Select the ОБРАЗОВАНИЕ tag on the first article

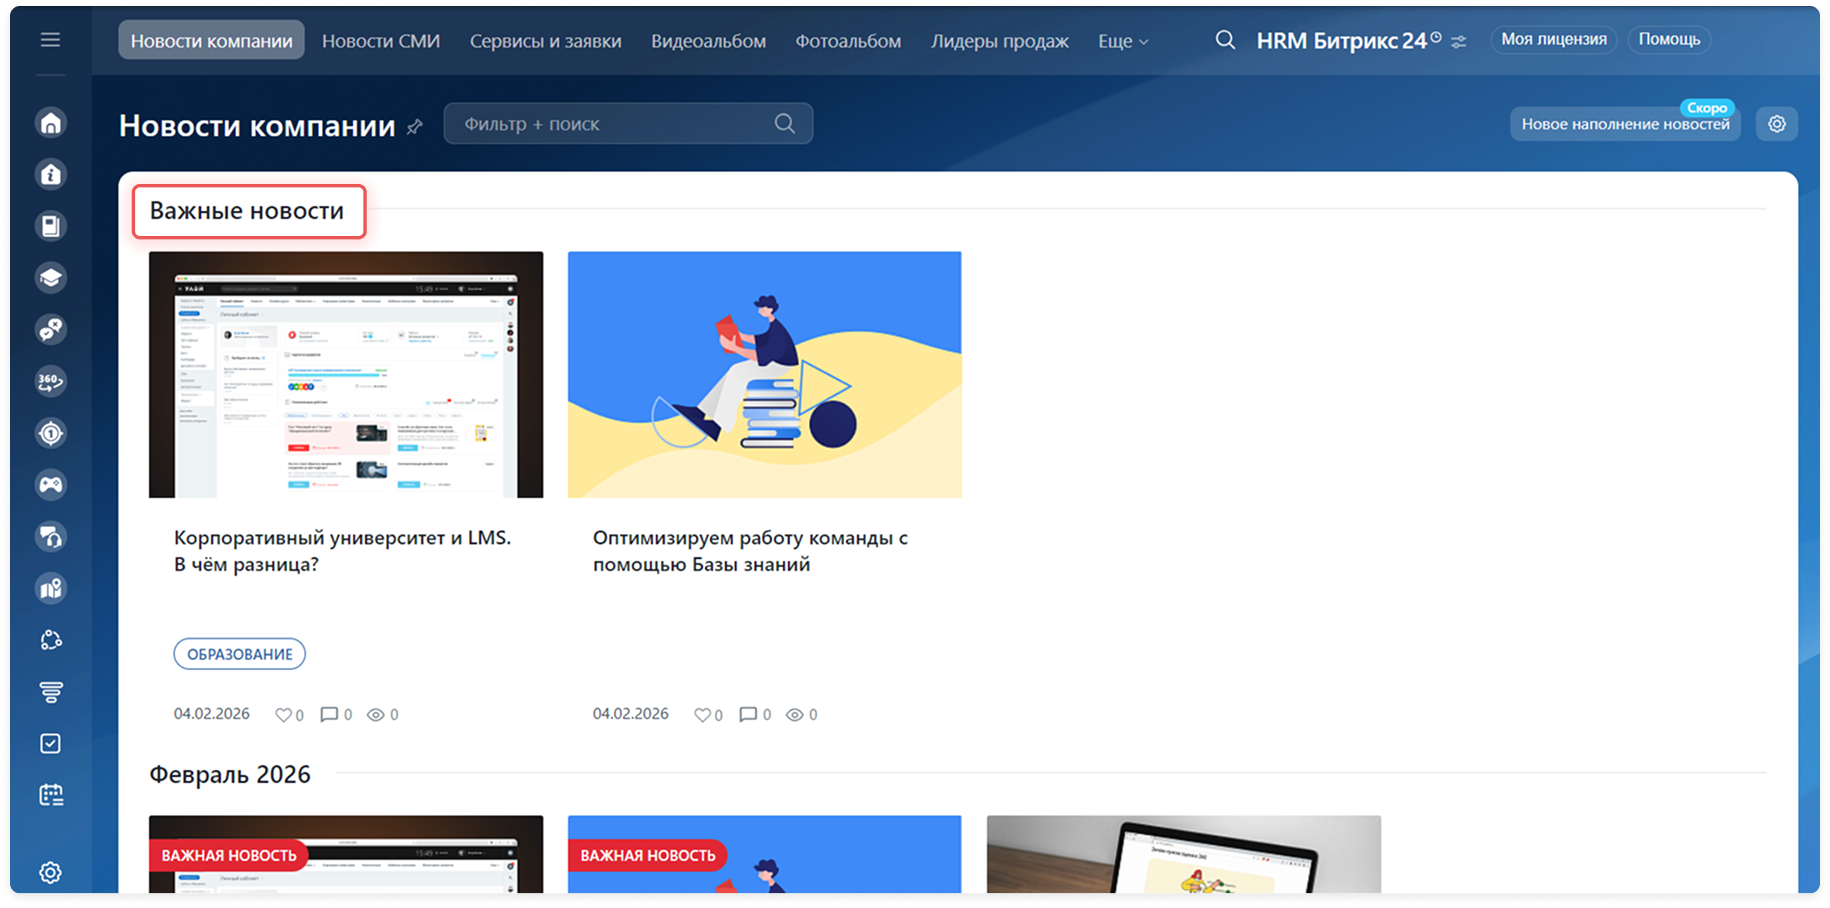tap(240, 654)
